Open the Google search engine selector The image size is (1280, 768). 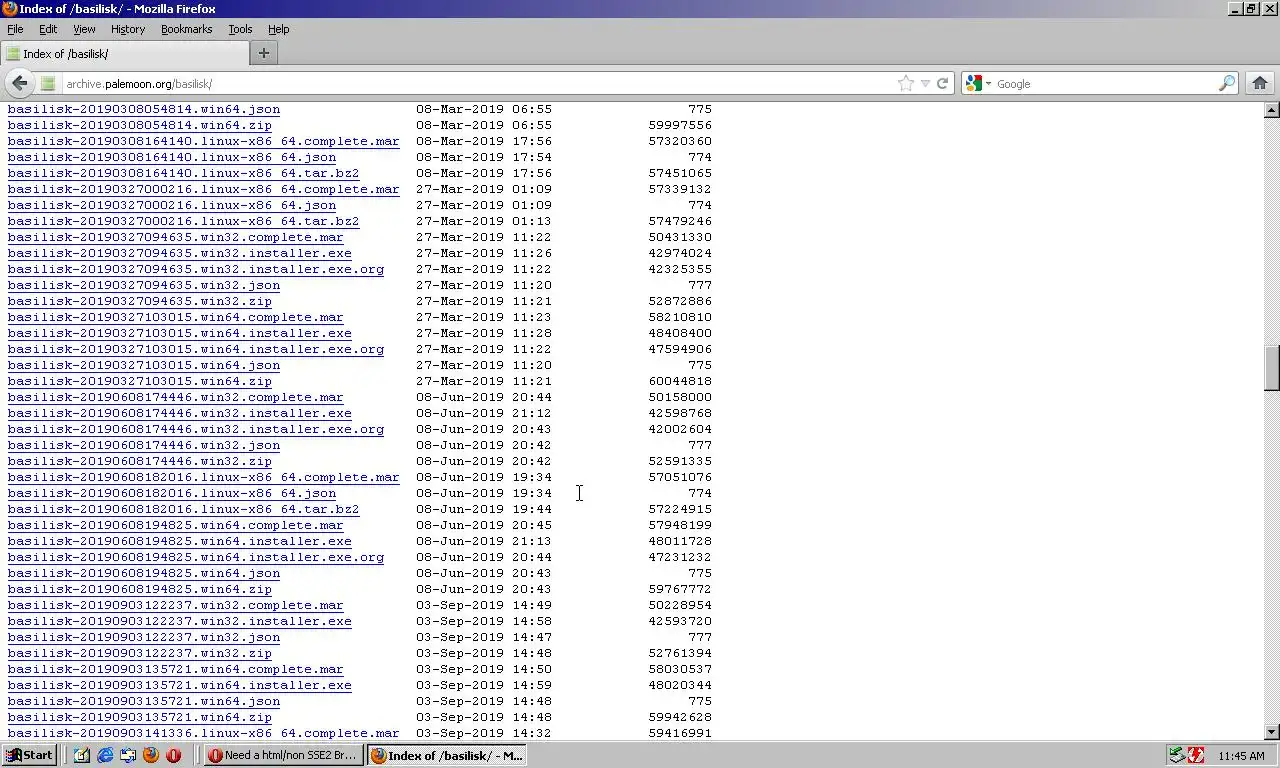979,84
